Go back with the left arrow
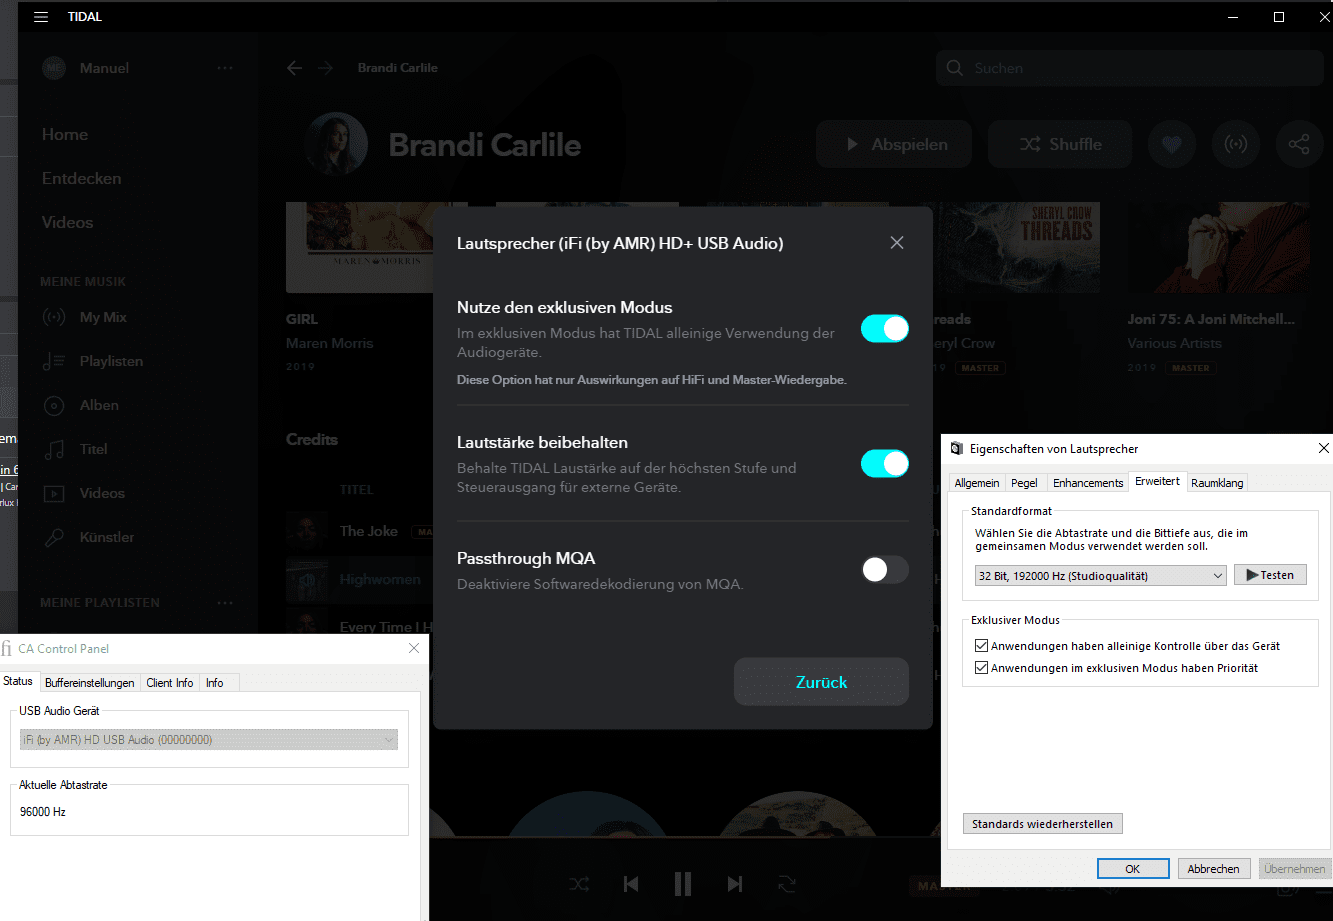Screen dimensions: 1333x921 click(x=294, y=68)
